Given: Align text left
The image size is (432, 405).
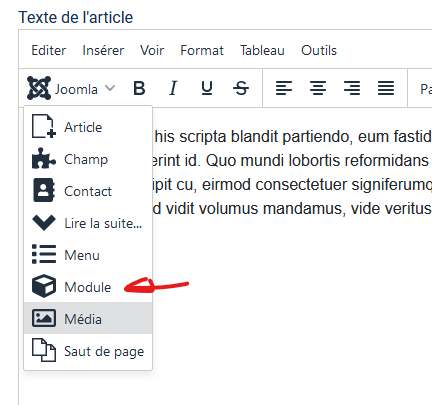Looking at the screenshot, I should pyautogui.click(x=284, y=88).
